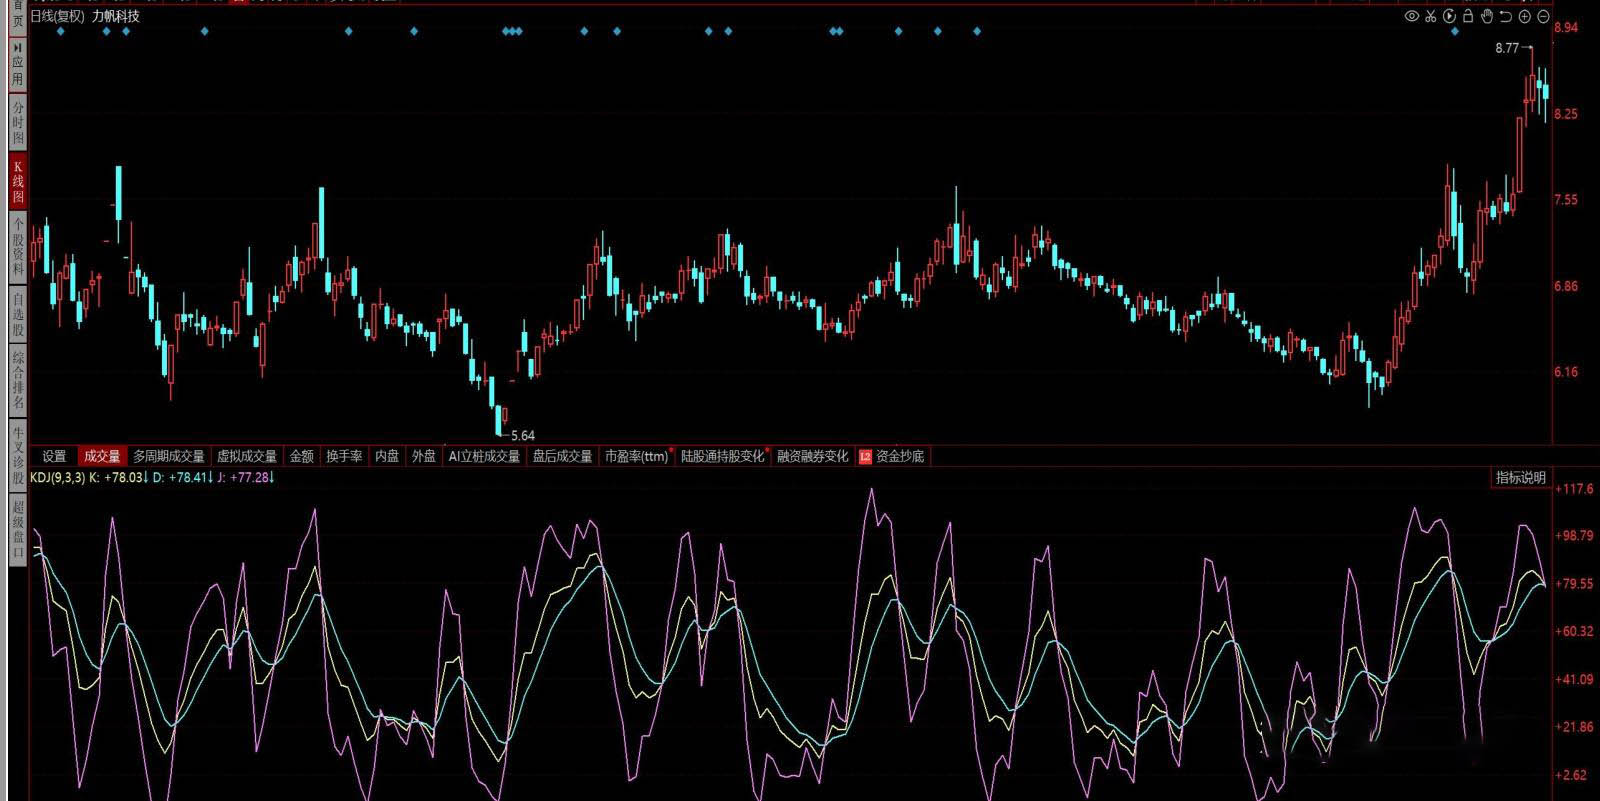Start chart replay with circular play icon
1600x801 pixels.
pos(1449,16)
